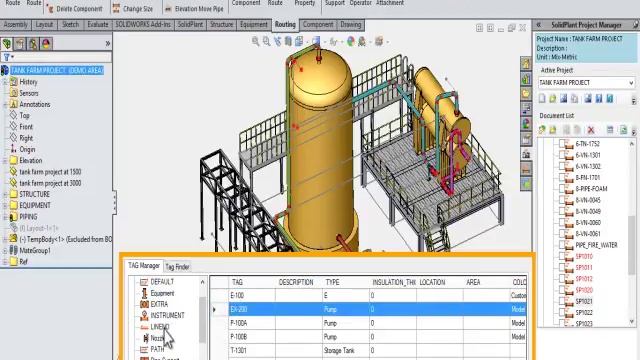This screenshot has height=360, width=640.
Task: Collapse SolidPlant Project Manager with double chevron
Action: pos(539,25)
